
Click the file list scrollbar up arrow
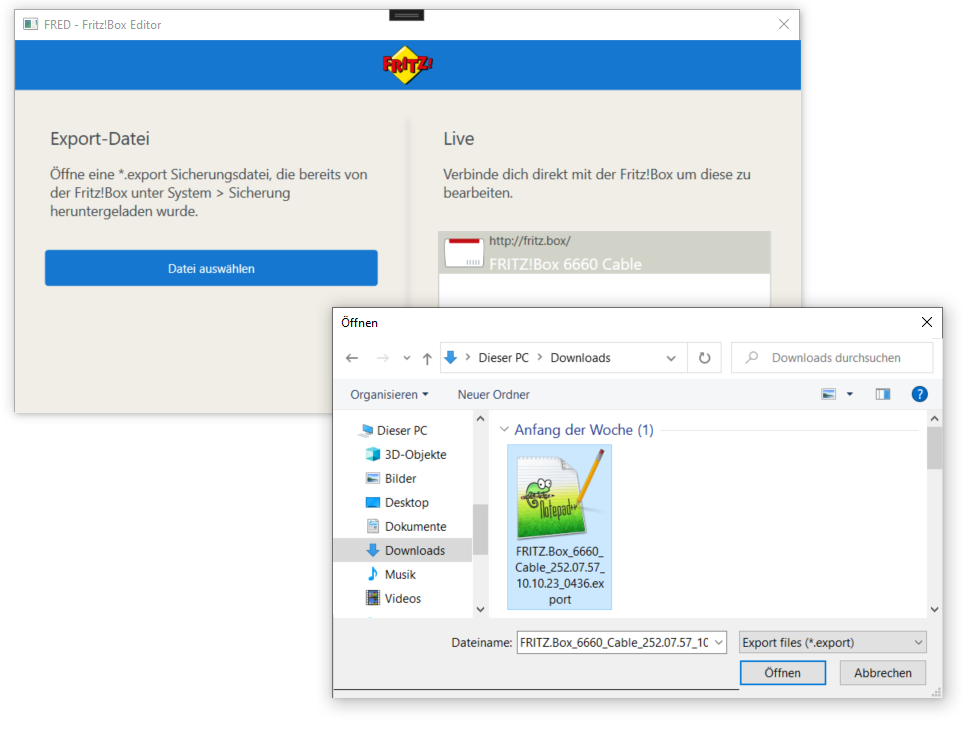(x=934, y=419)
